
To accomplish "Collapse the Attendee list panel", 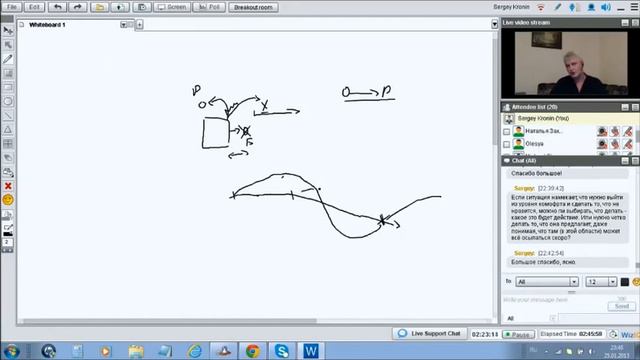I will coord(624,107).
